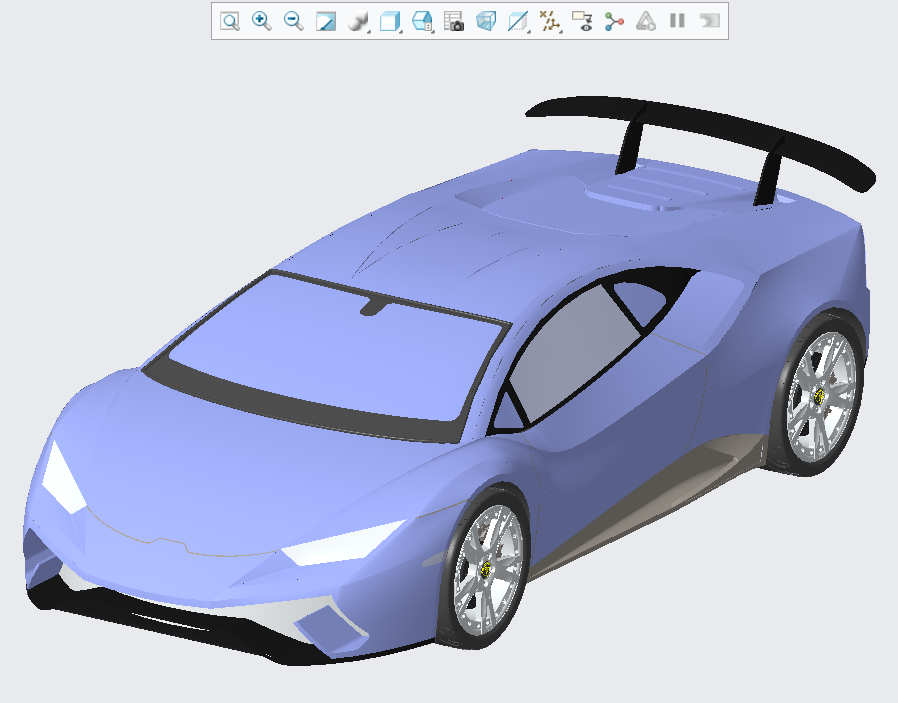Image resolution: width=898 pixels, height=703 pixels.
Task: Select the Zoom In tool
Action: point(262,22)
